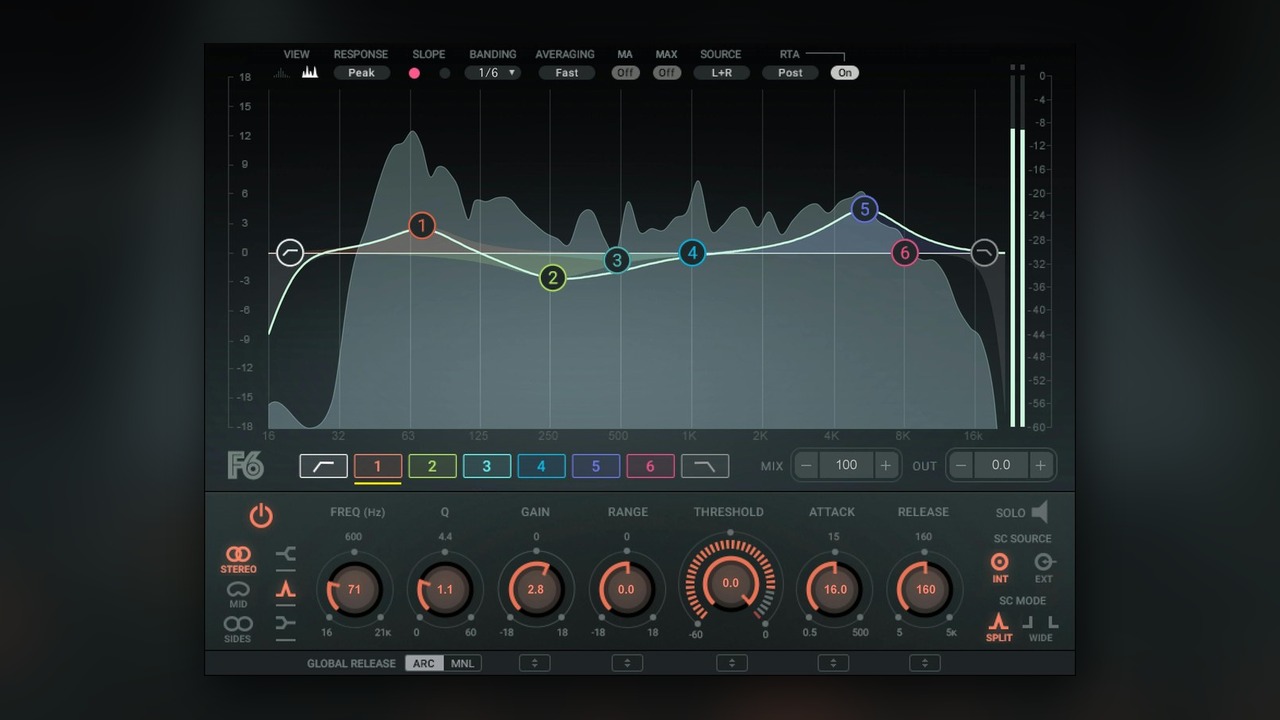The height and width of the screenshot is (720, 1280).
Task: Click the Fast averaging button
Action: (x=566, y=73)
